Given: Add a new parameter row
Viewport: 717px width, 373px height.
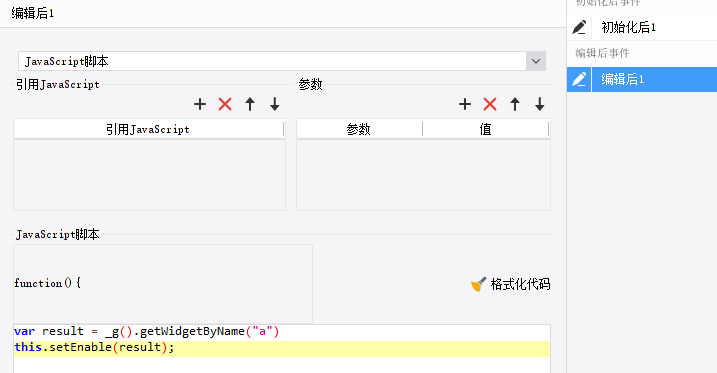Looking at the screenshot, I should tap(465, 104).
